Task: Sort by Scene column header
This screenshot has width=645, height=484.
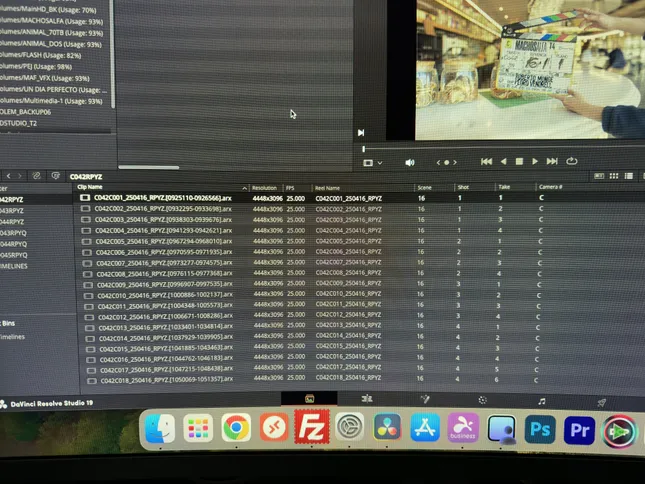Action: (425, 188)
